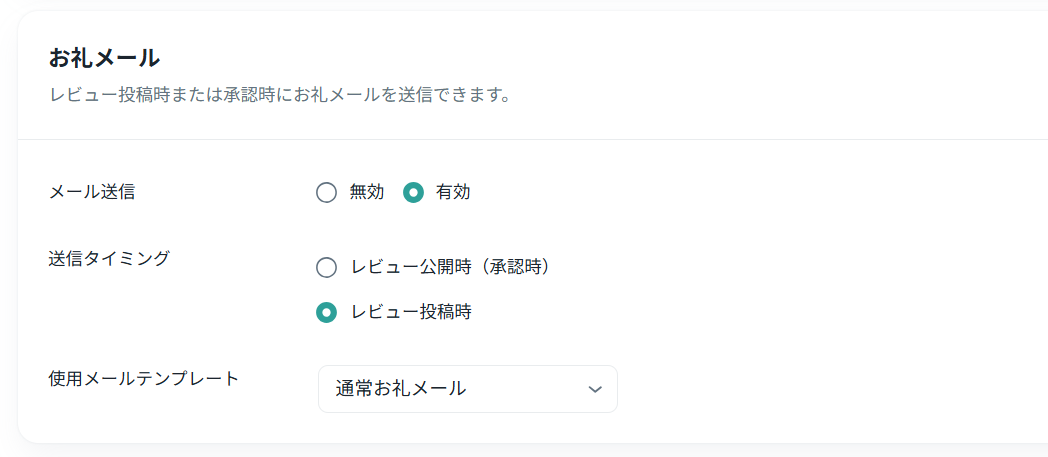Click the 送信タイミング field label
The height and width of the screenshot is (457, 1048).
(109, 258)
